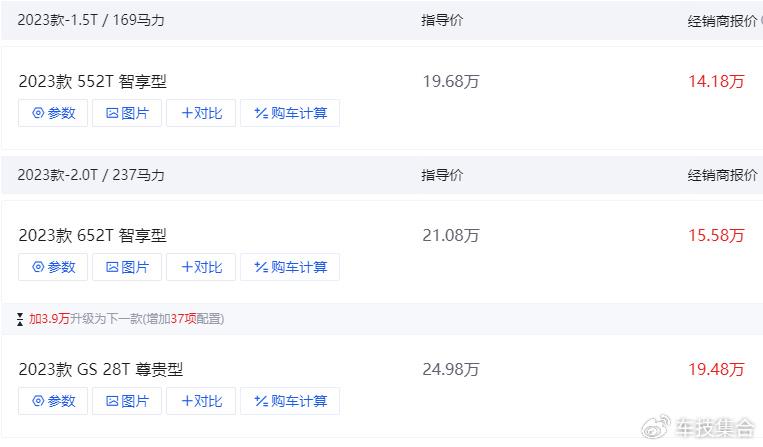Open 参数 for GS 28T 尊贵型
Image resolution: width=763 pixels, height=447 pixels.
[x=53, y=401]
